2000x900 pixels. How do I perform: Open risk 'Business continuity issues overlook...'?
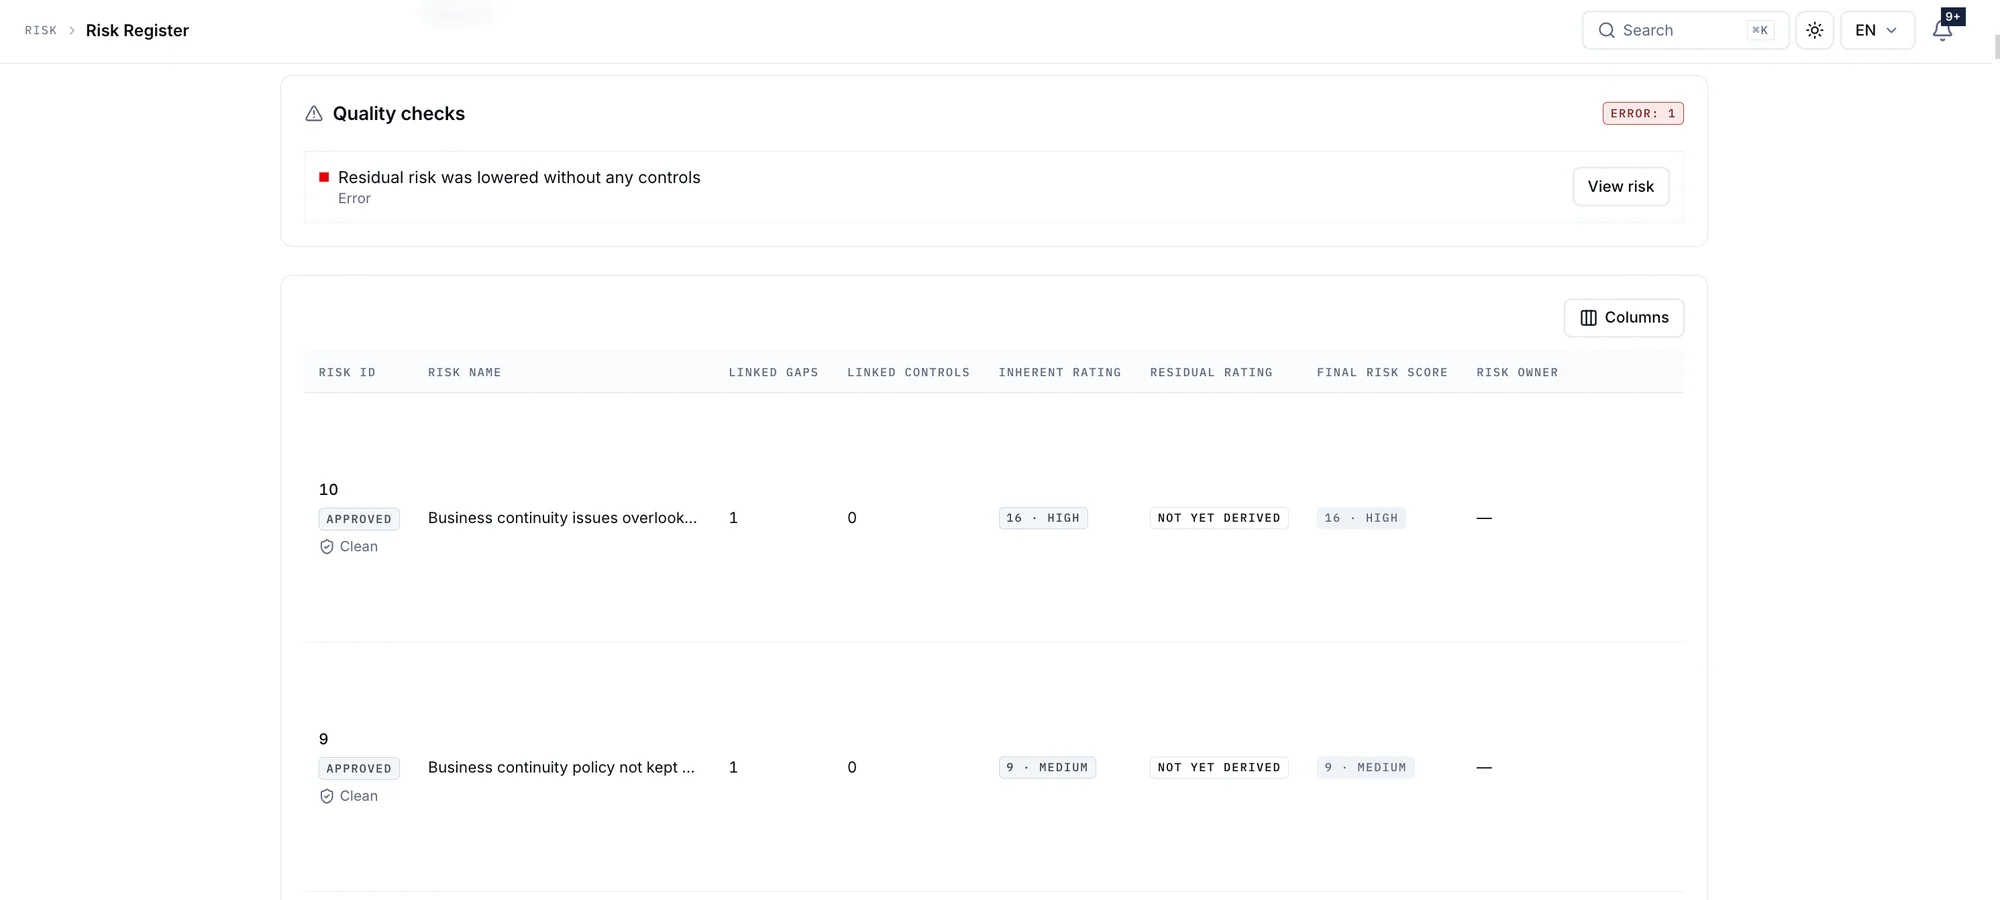[562, 518]
